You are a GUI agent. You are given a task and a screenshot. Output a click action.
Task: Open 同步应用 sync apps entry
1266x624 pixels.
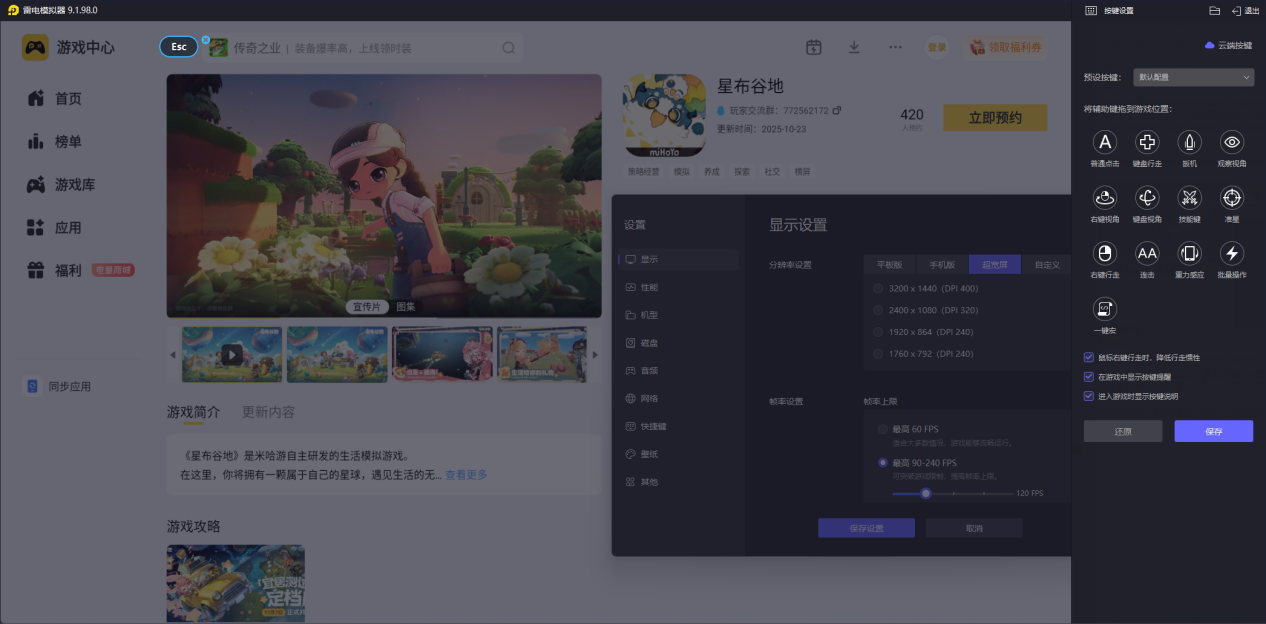click(x=59, y=386)
